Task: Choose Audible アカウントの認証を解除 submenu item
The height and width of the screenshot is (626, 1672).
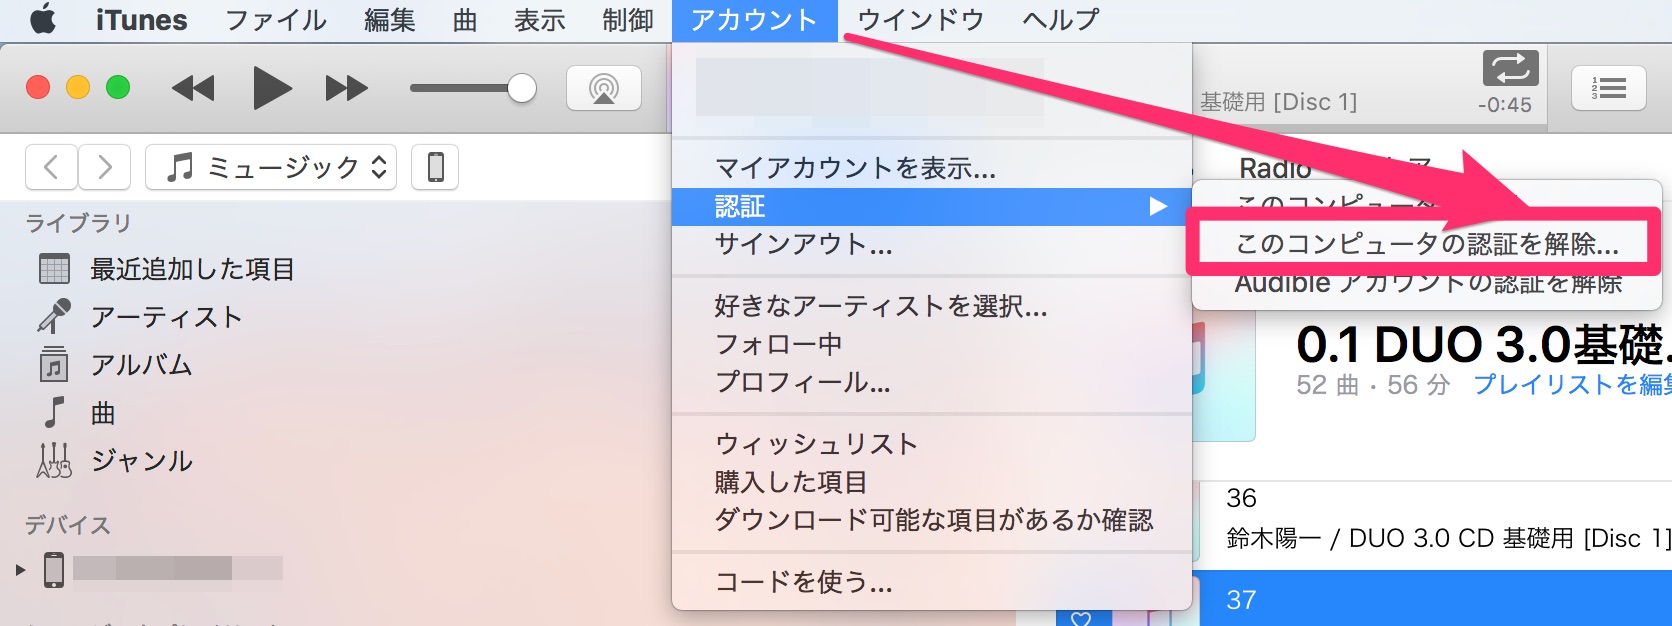Action: [x=1427, y=283]
